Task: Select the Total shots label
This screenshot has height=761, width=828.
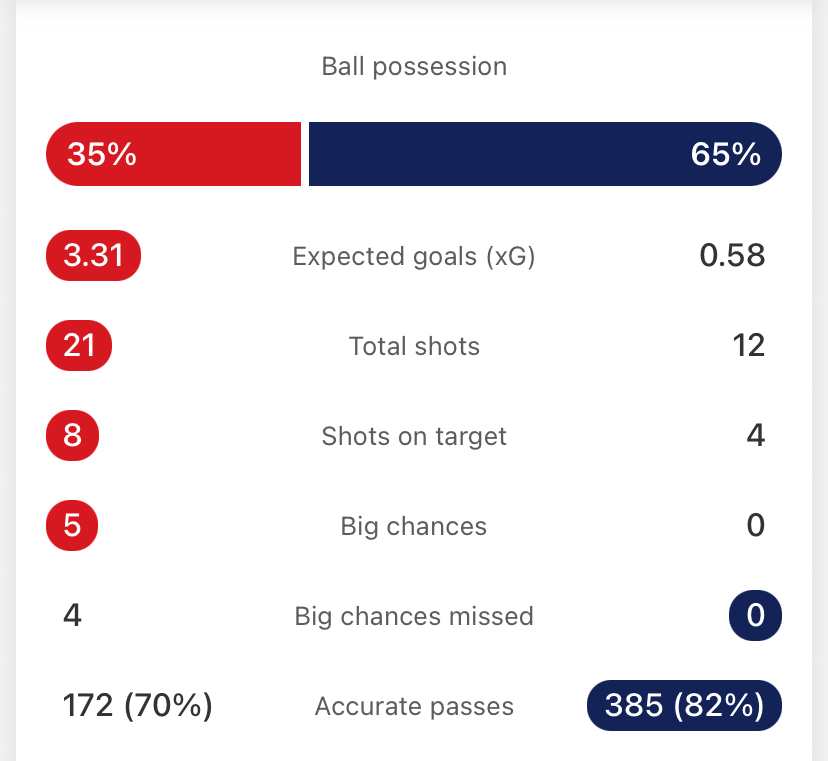Action: click(414, 347)
